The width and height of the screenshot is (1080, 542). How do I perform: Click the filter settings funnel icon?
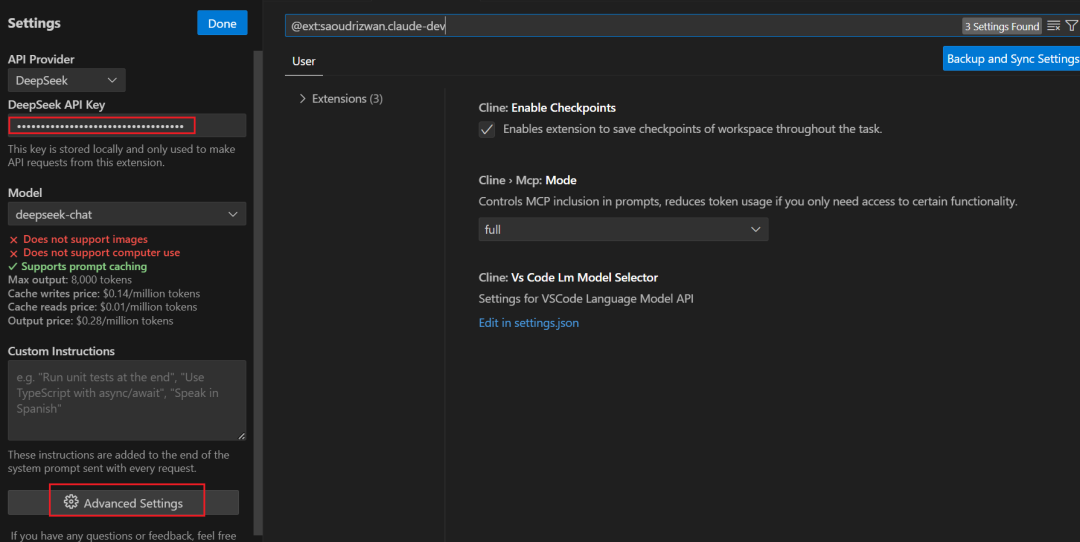click(x=1071, y=26)
